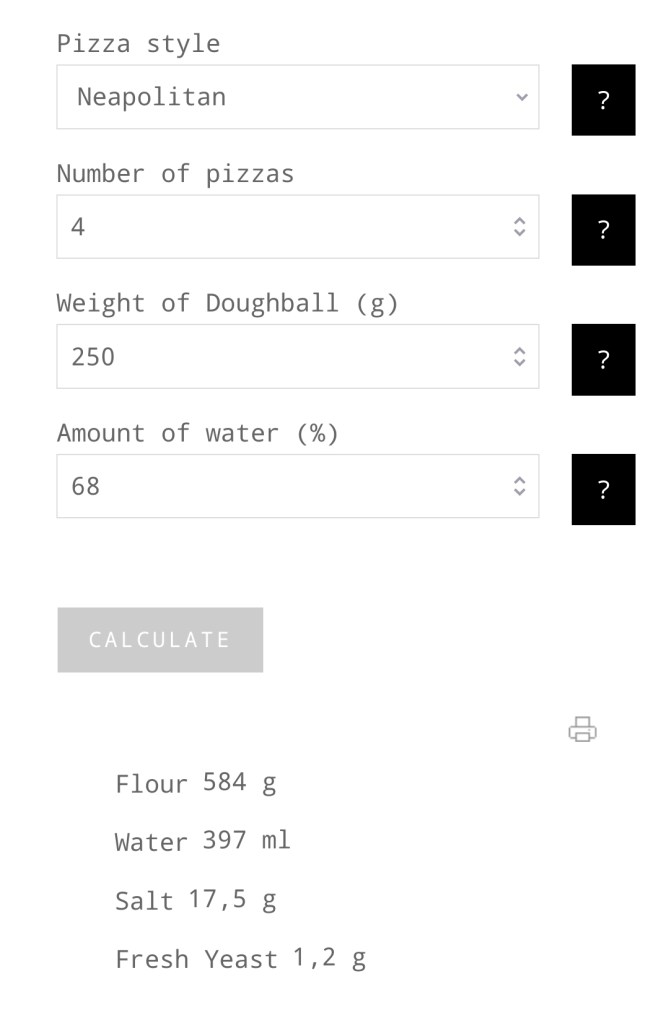Decrease the number of pizzas by one
This screenshot has width=669, height=1023.
[519, 233]
